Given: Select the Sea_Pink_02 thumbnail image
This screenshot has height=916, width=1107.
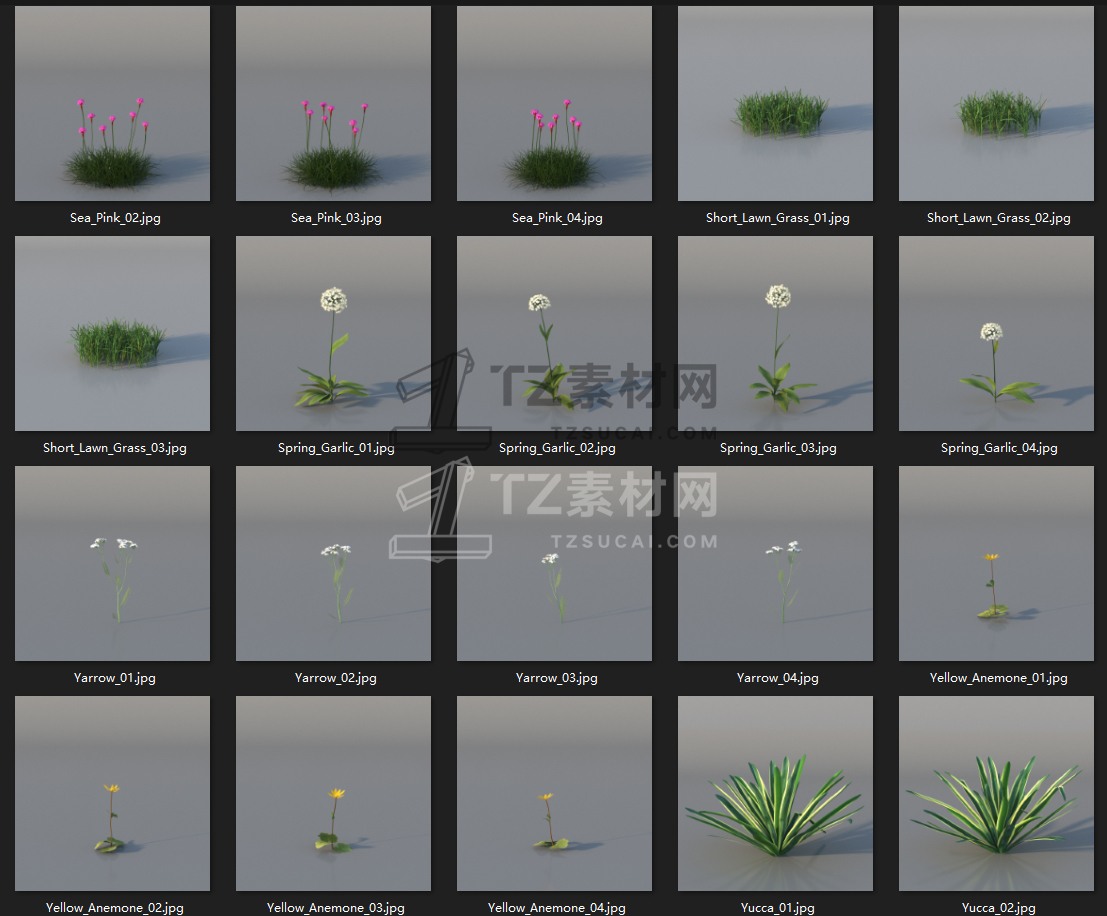Looking at the screenshot, I should [x=112, y=103].
